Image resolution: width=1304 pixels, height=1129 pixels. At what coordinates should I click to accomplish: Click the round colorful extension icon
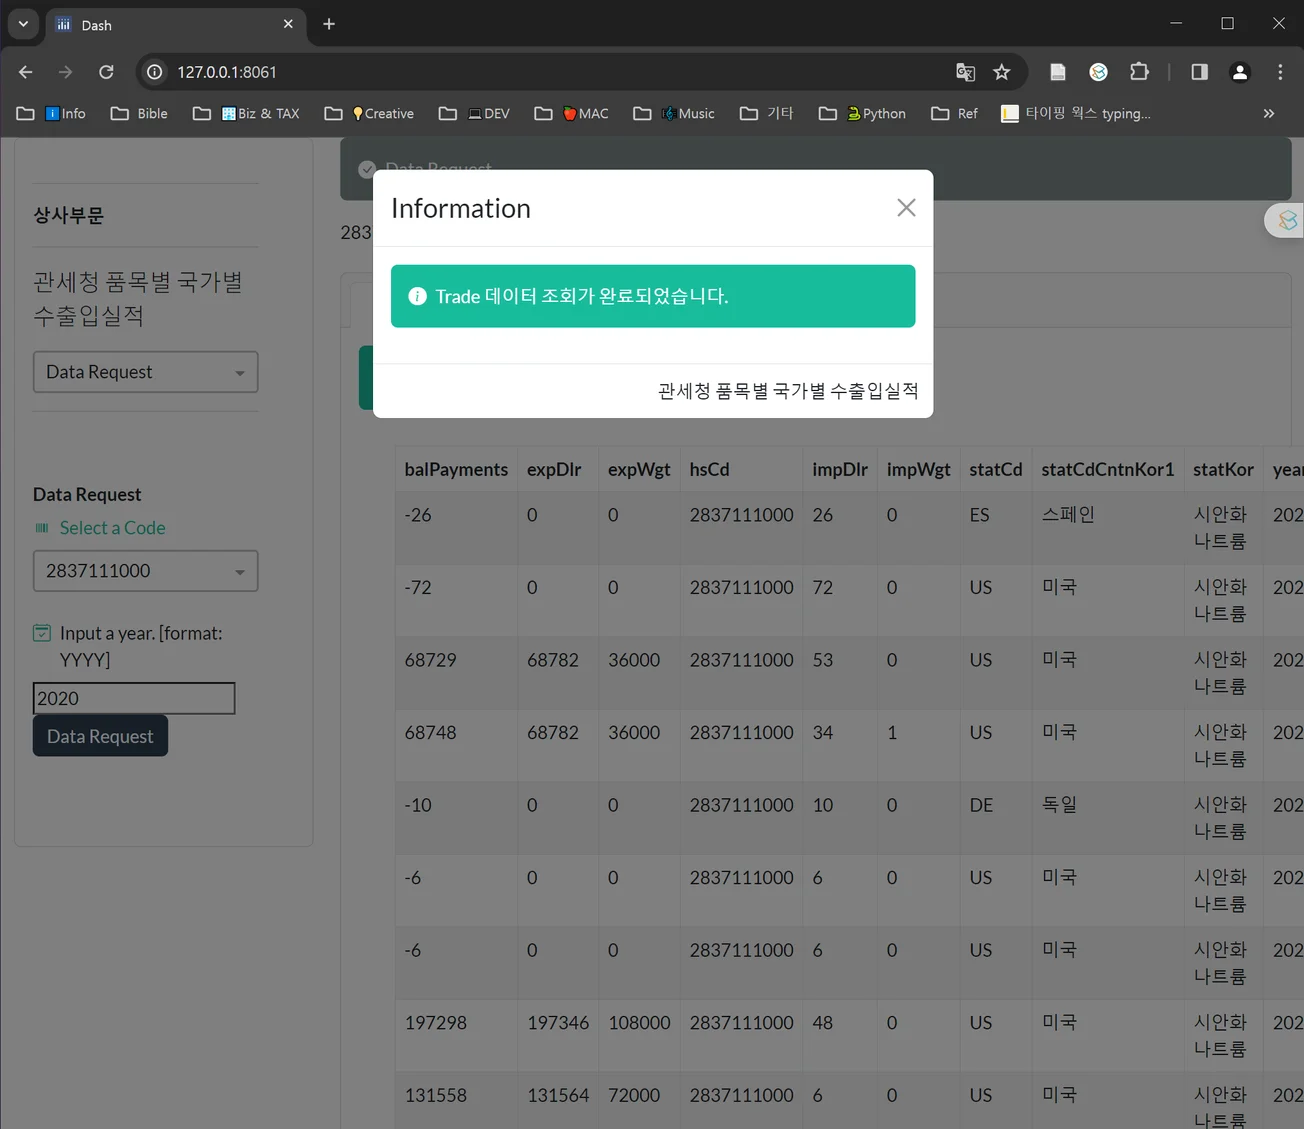[x=1098, y=72]
